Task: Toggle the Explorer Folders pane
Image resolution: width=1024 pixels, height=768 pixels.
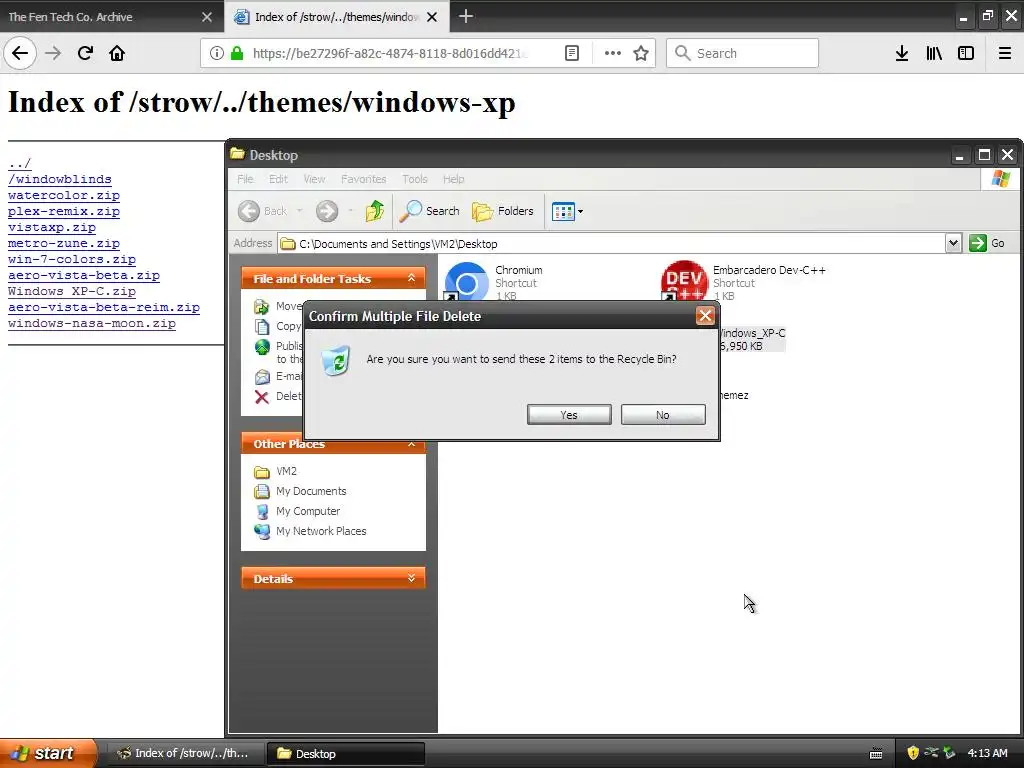Action: point(503,211)
